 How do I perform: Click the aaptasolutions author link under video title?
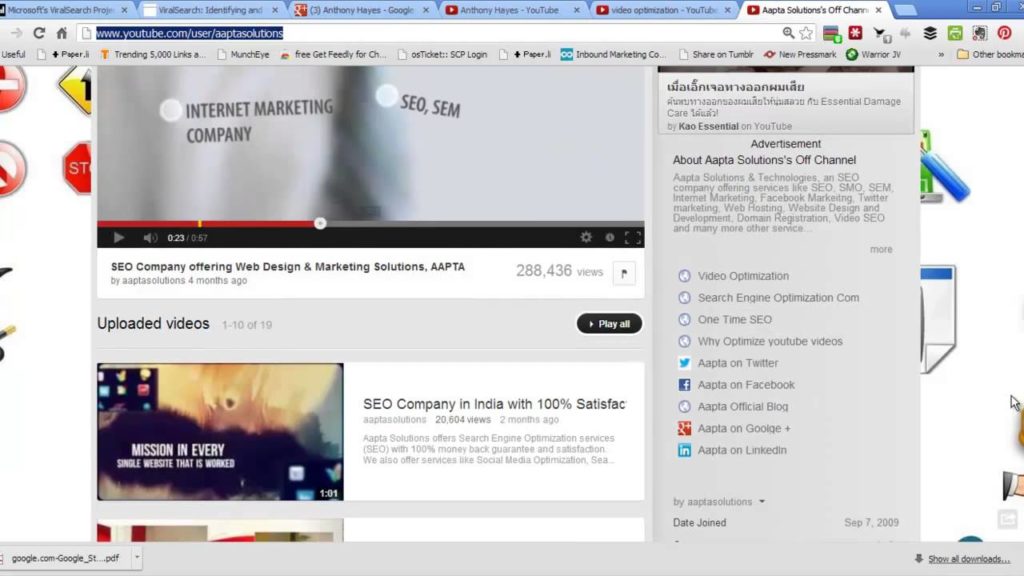(153, 280)
